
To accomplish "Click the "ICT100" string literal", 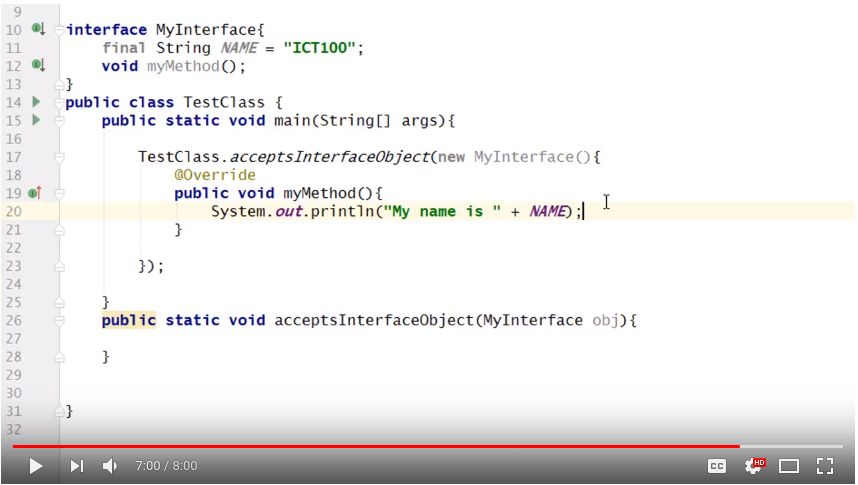I will (x=320, y=48).
